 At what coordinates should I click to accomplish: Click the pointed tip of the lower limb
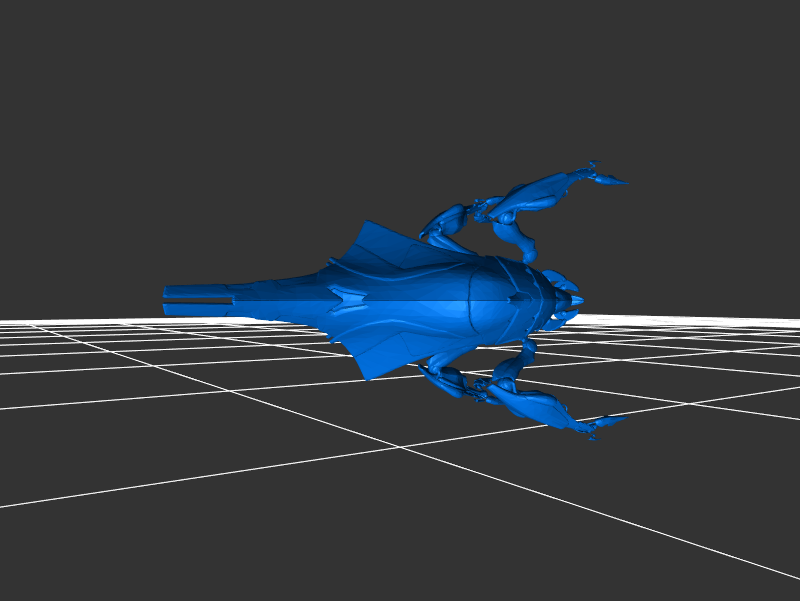[x=620, y=420]
